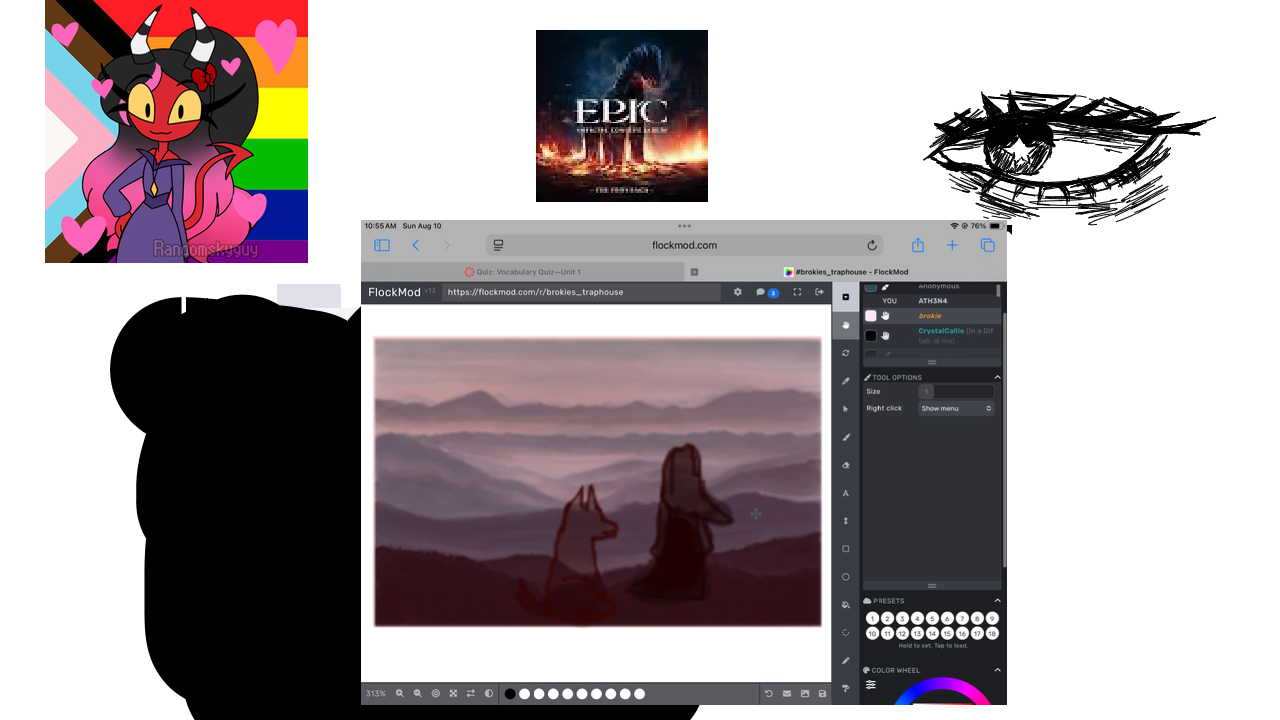Select user brokie in the user list
This screenshot has width=1280, height=720.
click(930, 316)
